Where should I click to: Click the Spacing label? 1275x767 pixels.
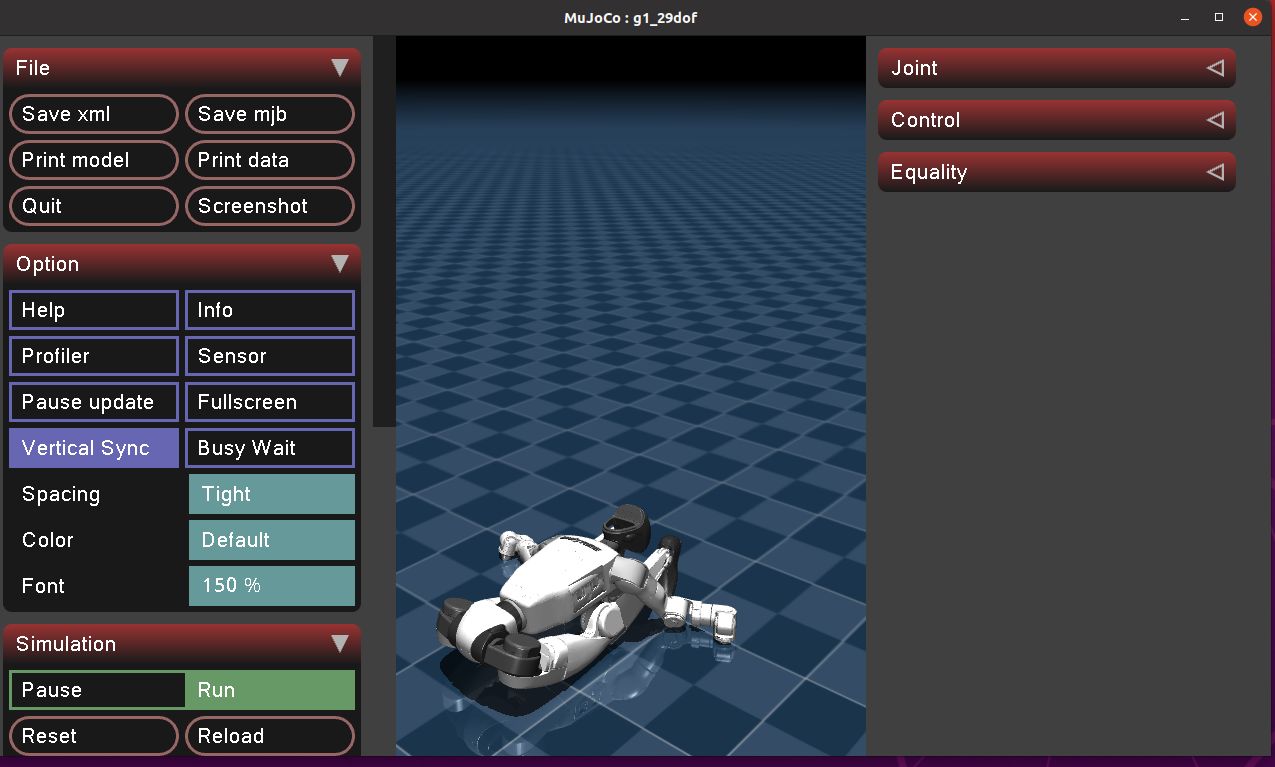coord(61,494)
